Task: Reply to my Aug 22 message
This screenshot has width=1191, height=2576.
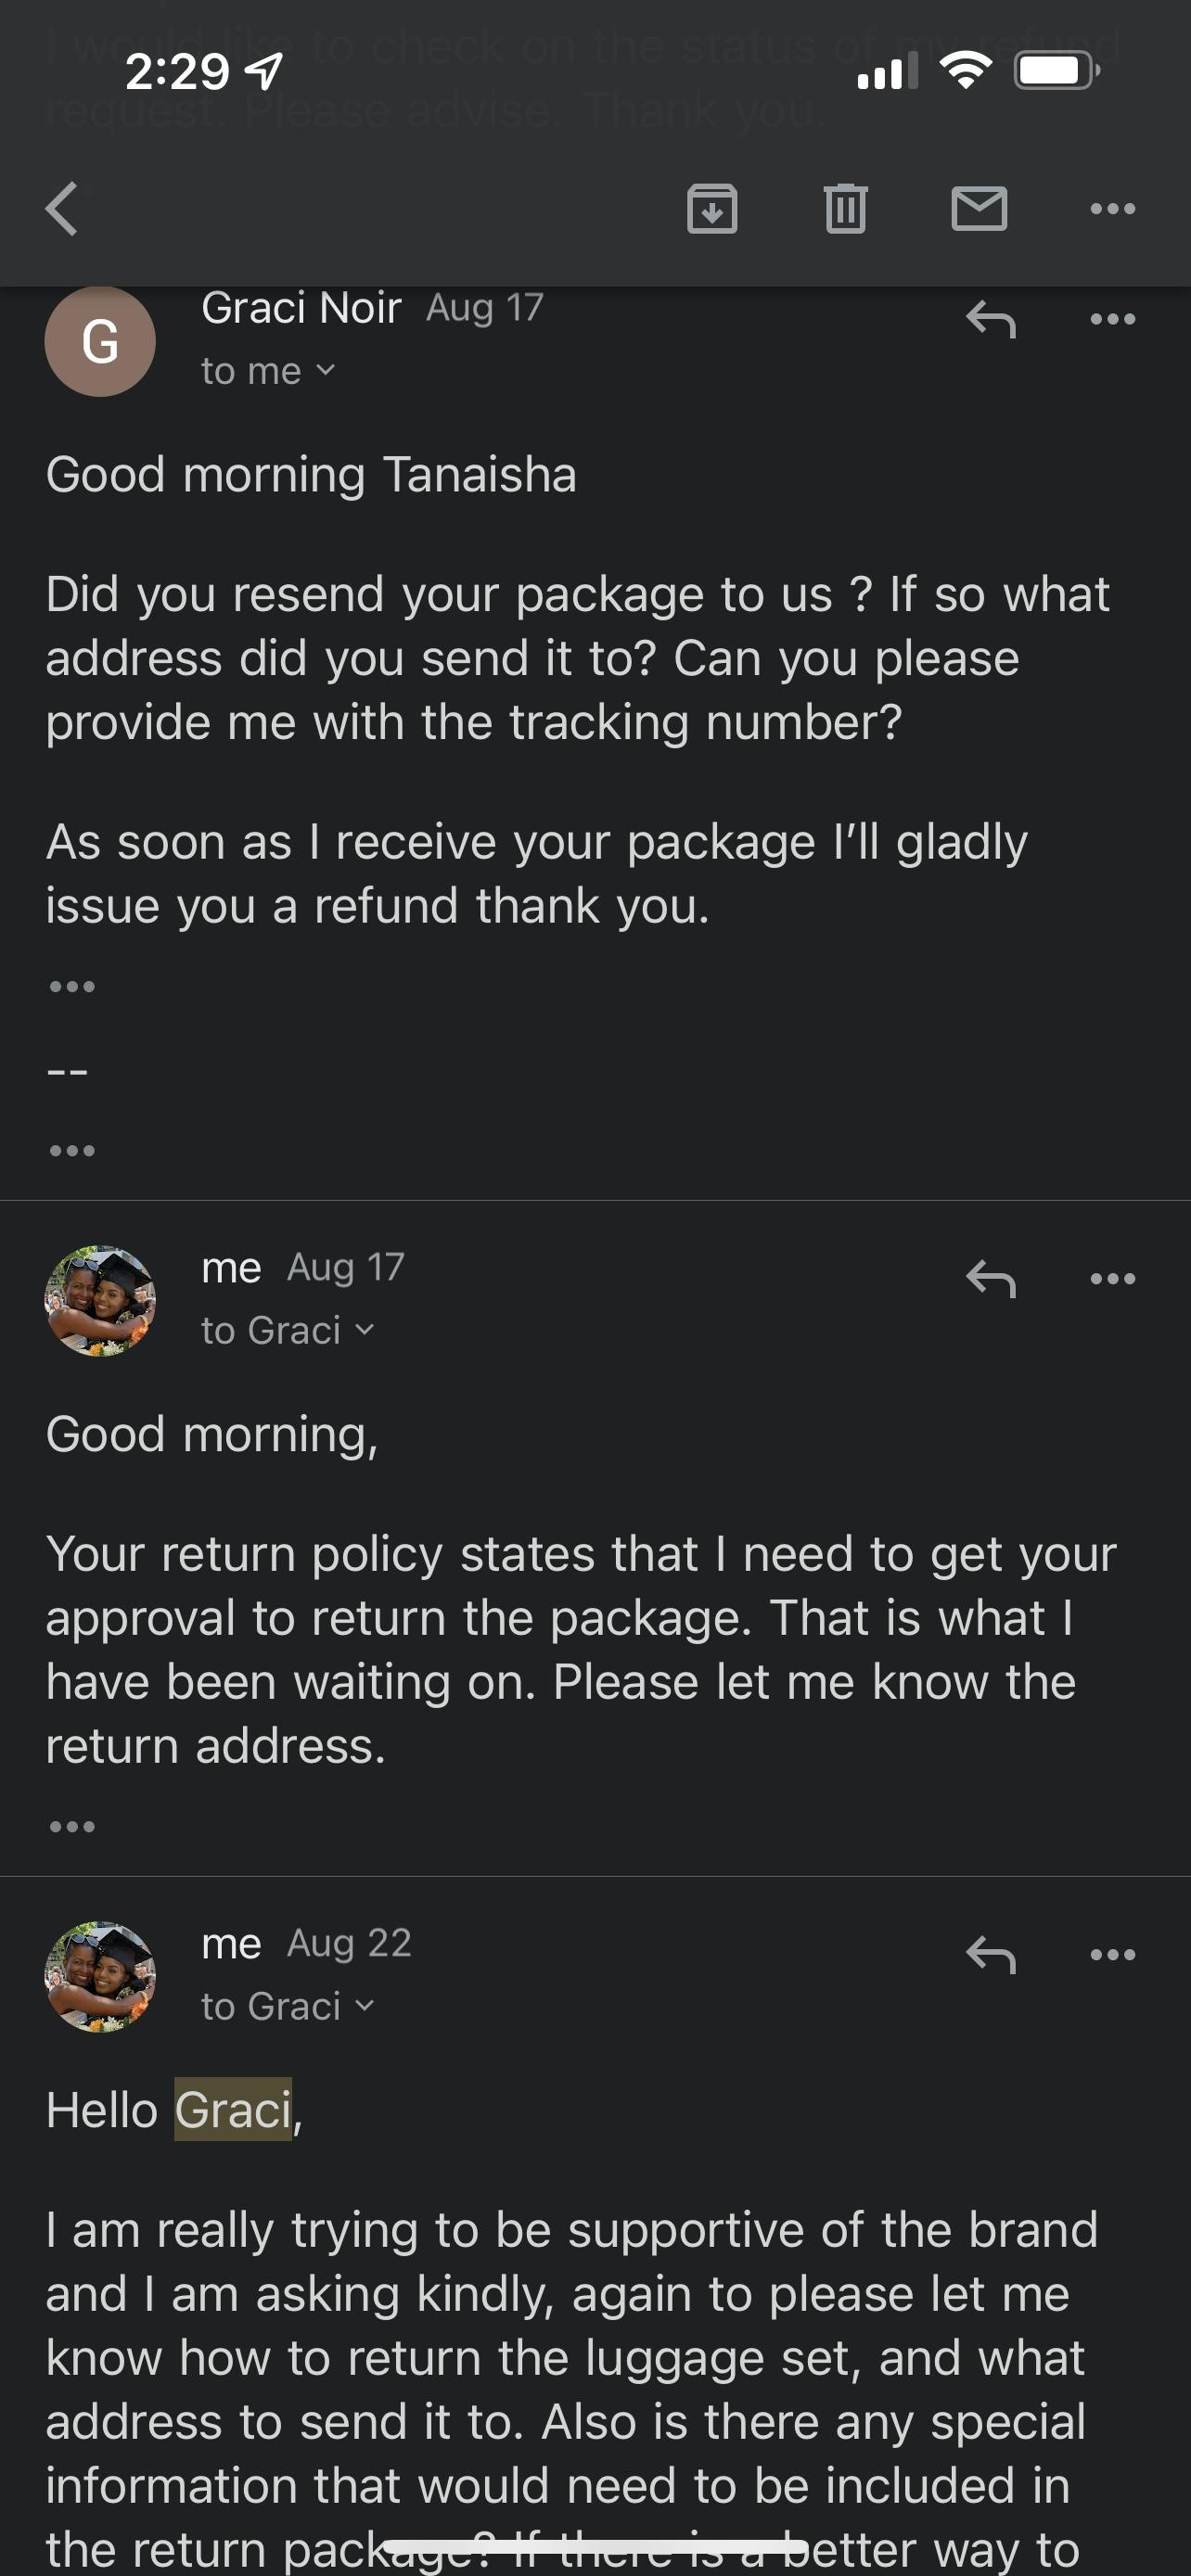Action: click(990, 1955)
